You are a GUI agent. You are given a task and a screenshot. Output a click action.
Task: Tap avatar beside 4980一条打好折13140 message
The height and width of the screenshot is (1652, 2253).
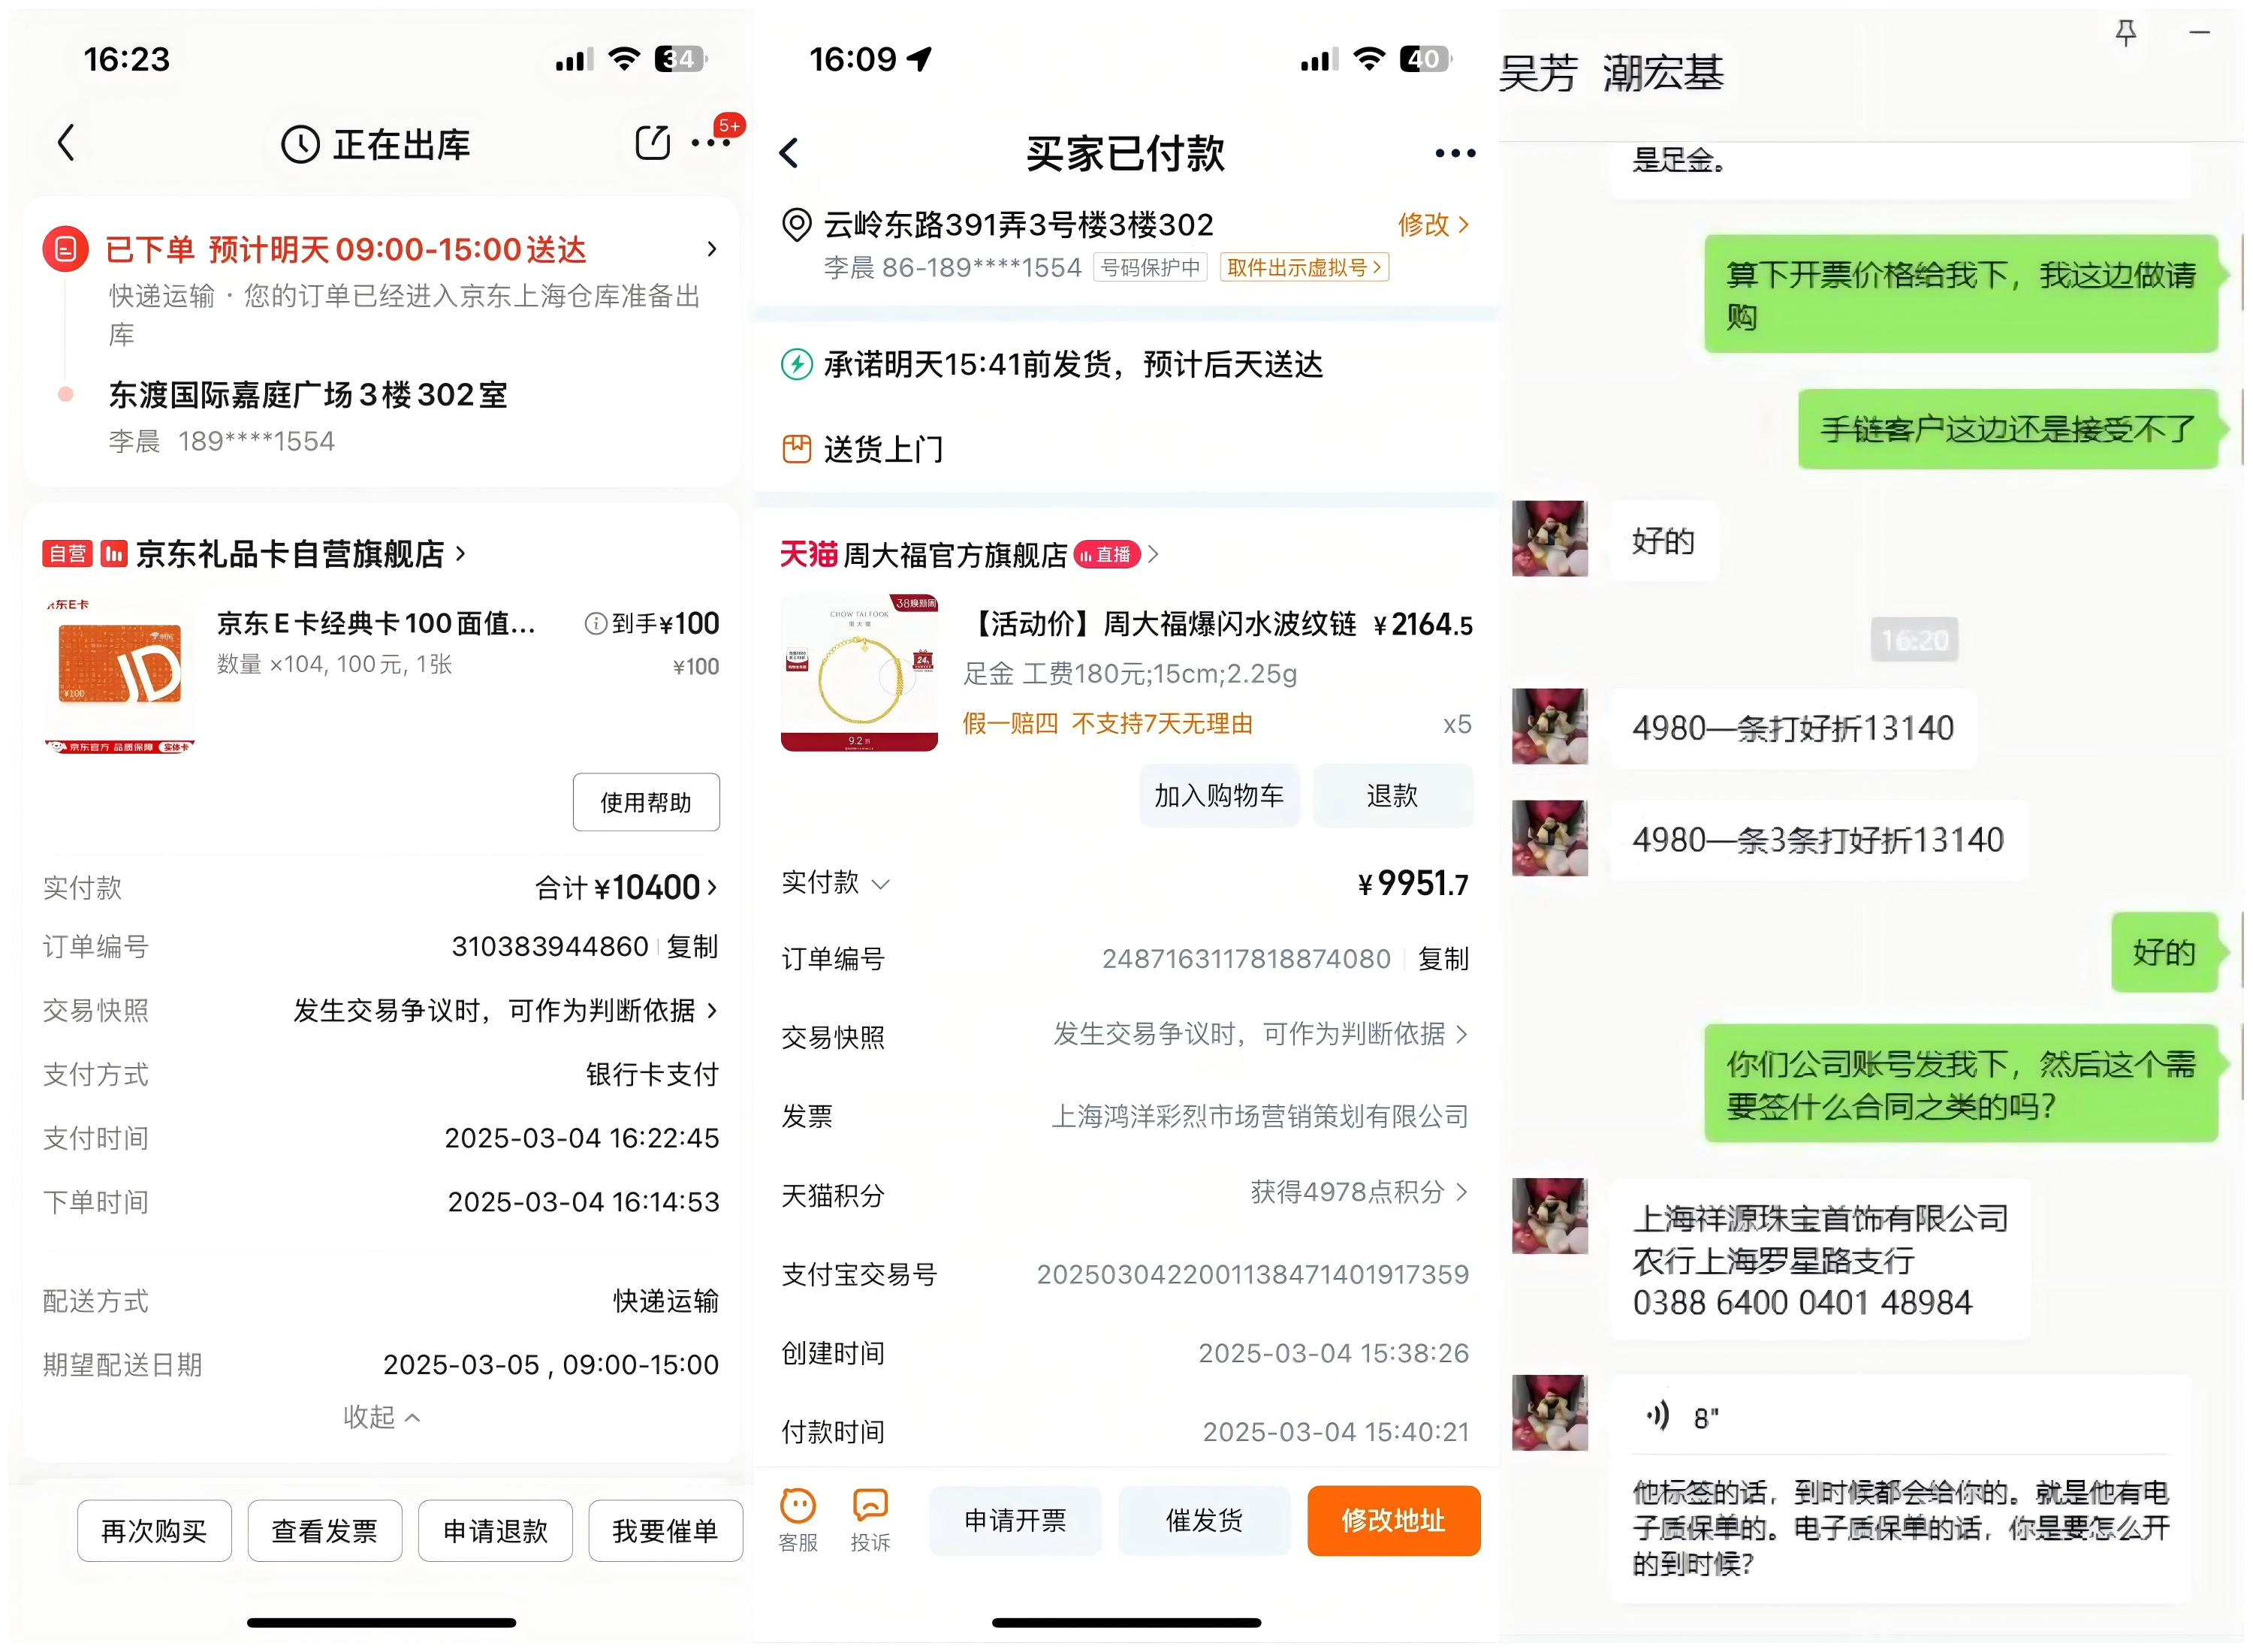click(1549, 727)
